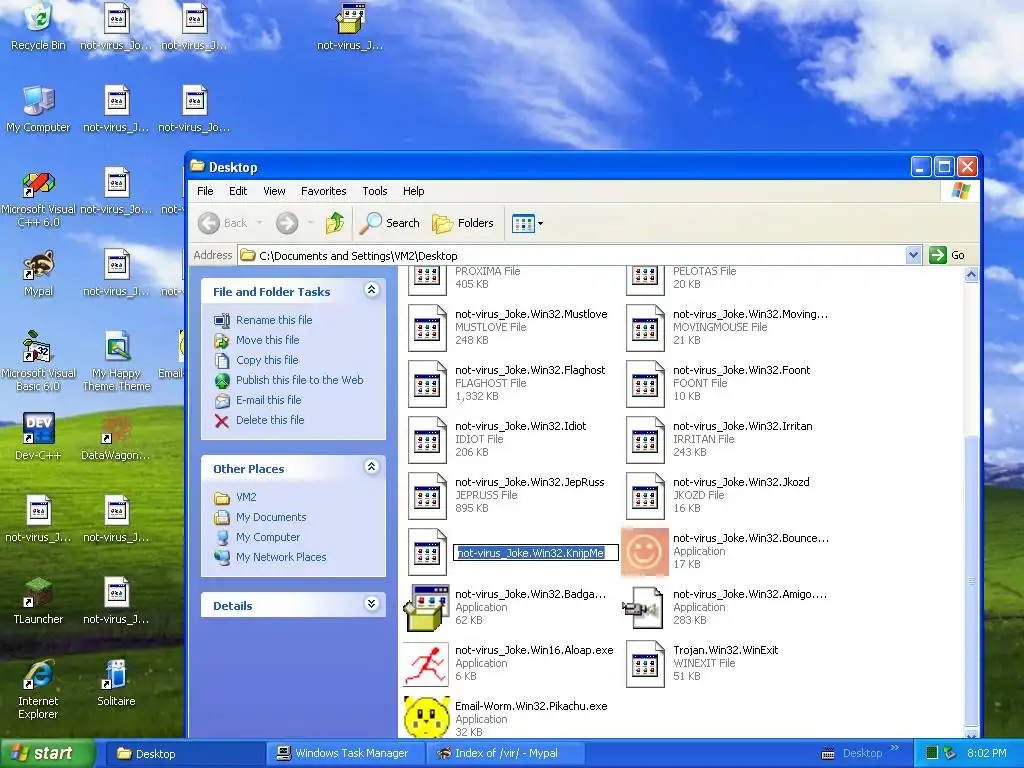Click Publish this file to the Web
The height and width of the screenshot is (768, 1024).
tap(299, 380)
